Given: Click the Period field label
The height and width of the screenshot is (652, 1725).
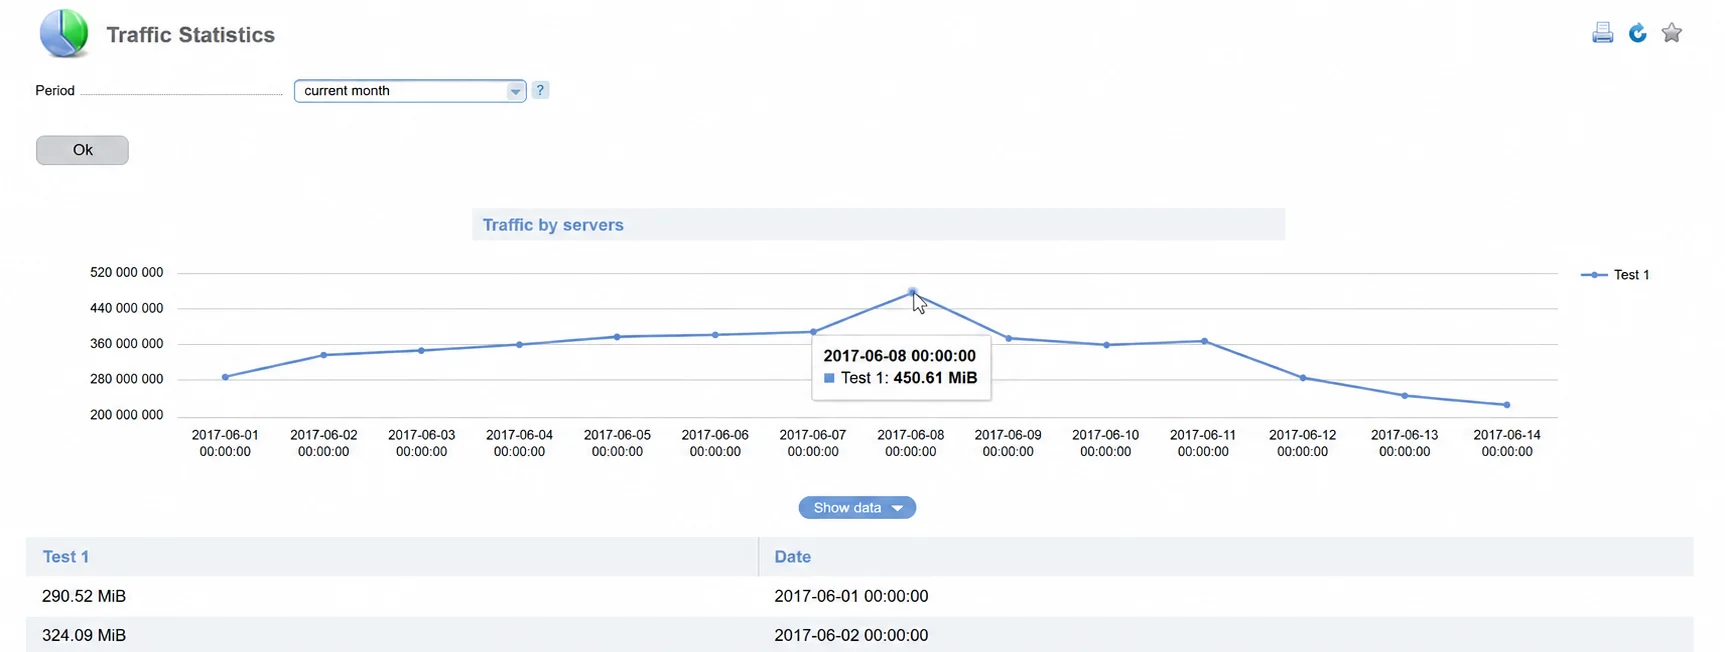Looking at the screenshot, I should 55,91.
